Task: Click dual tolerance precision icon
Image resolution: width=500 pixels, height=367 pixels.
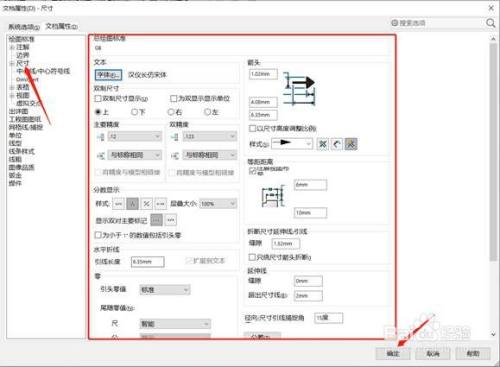Action: pos(174,155)
